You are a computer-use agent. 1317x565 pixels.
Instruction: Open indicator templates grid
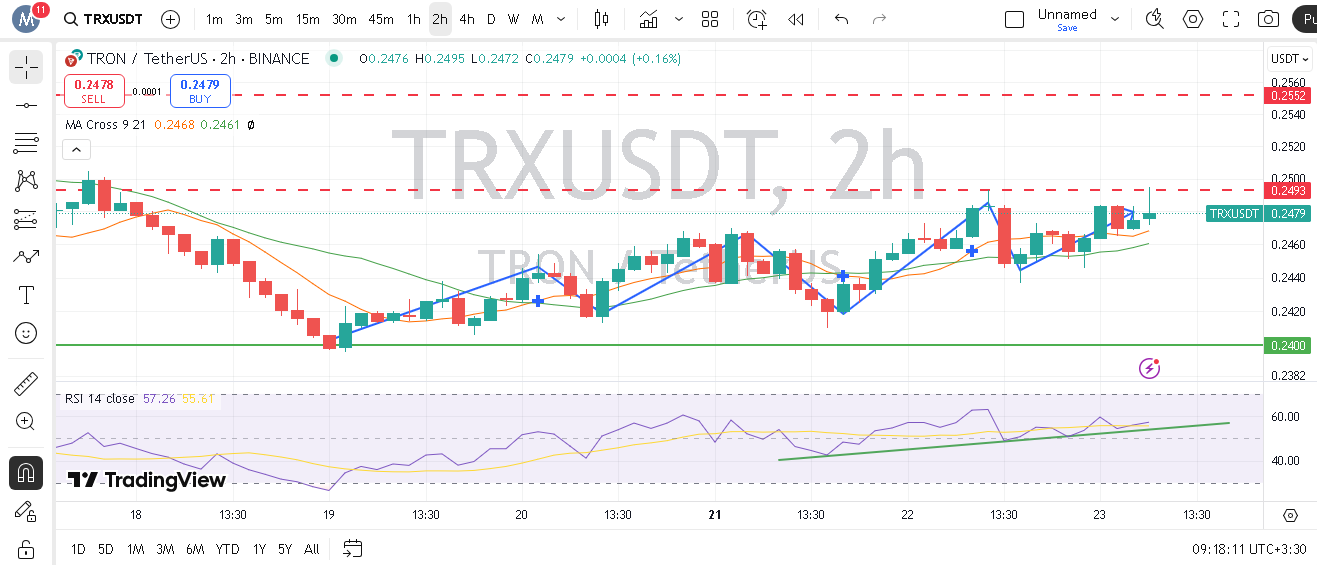710,19
